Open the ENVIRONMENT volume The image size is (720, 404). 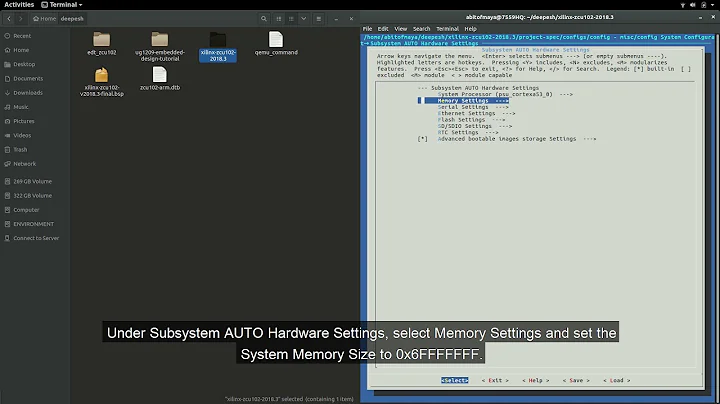pyautogui.click(x=35, y=224)
